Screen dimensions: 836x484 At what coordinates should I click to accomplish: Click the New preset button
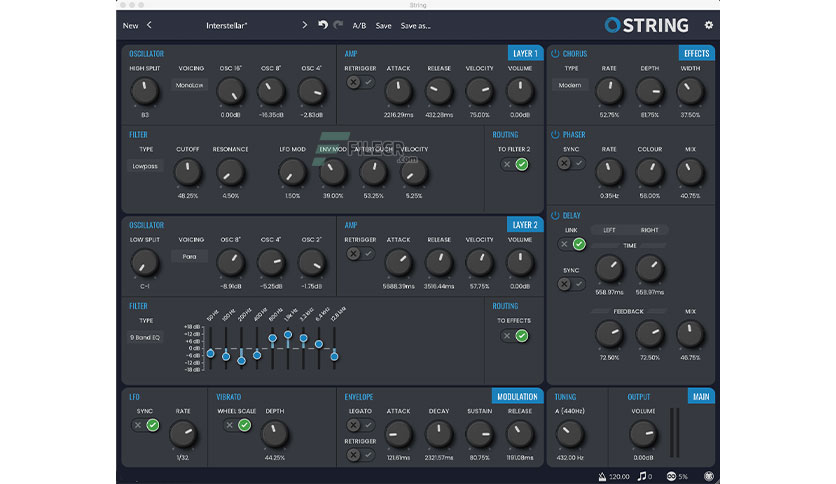[131, 26]
